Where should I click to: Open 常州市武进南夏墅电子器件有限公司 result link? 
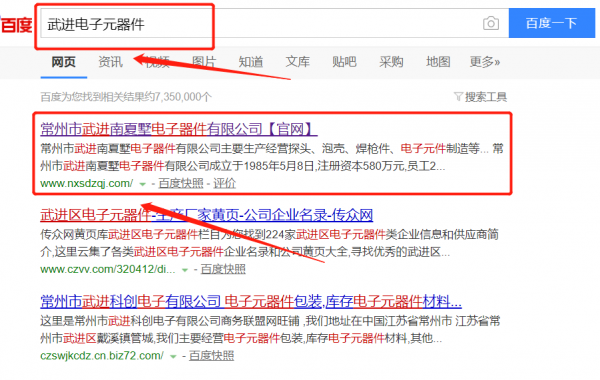click(x=179, y=129)
